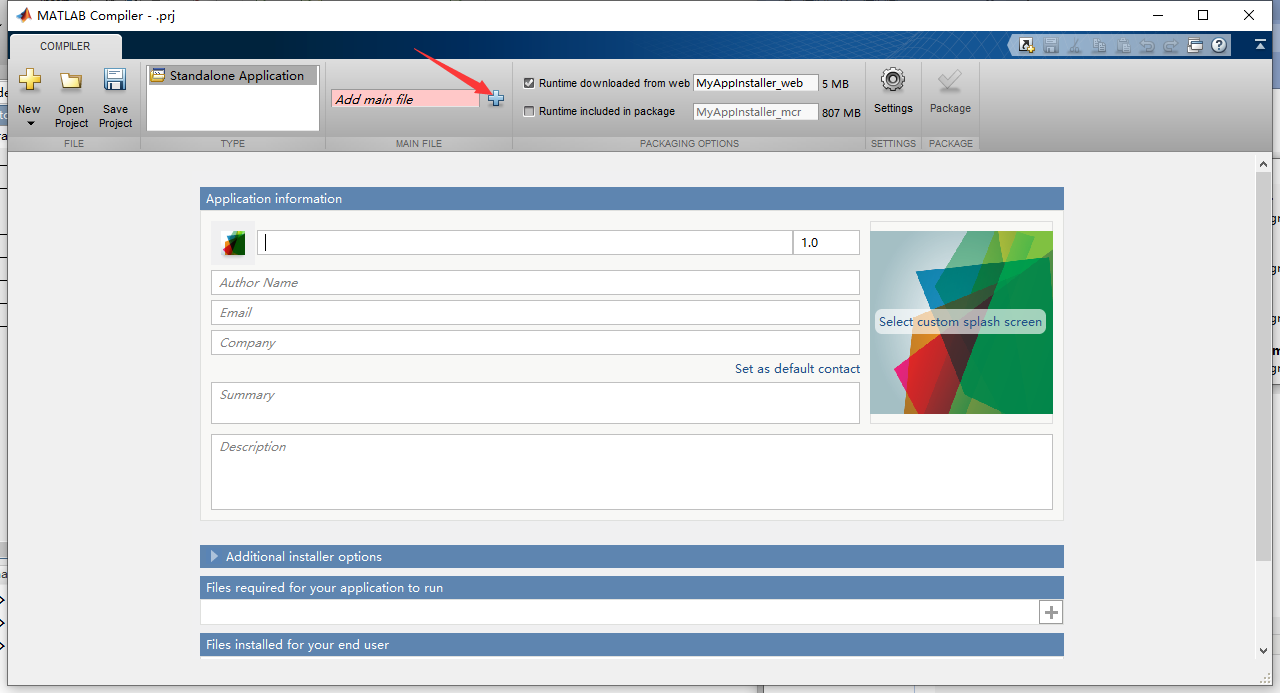
Task: Click the switch windows icon
Action: pyautogui.click(x=1195, y=45)
